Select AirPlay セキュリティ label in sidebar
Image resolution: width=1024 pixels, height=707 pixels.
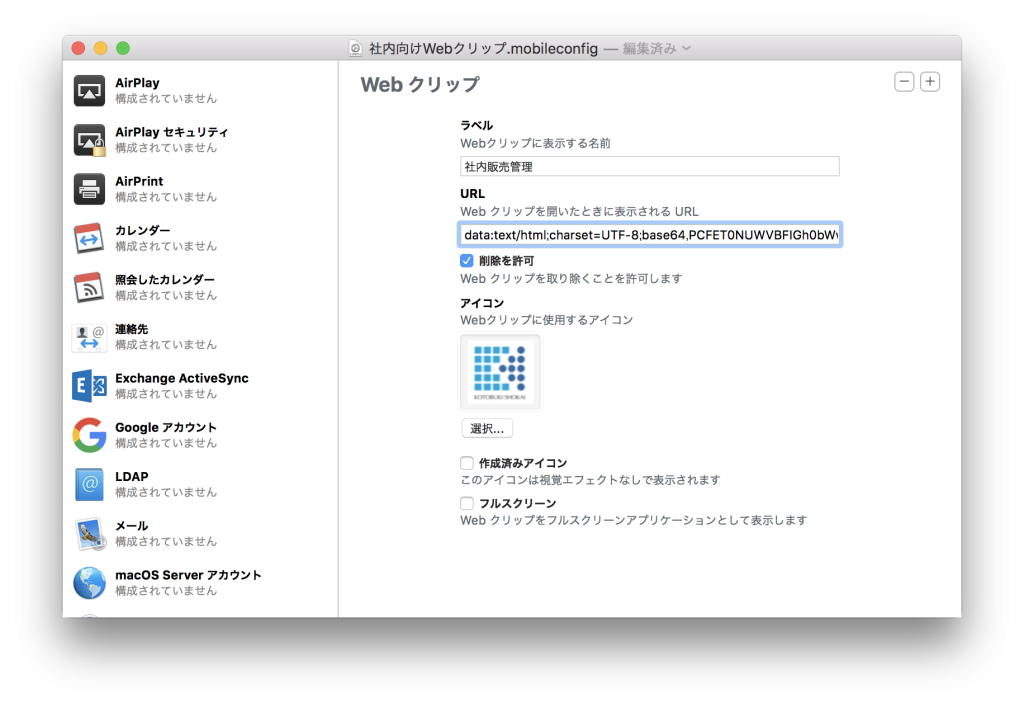pyautogui.click(x=172, y=132)
